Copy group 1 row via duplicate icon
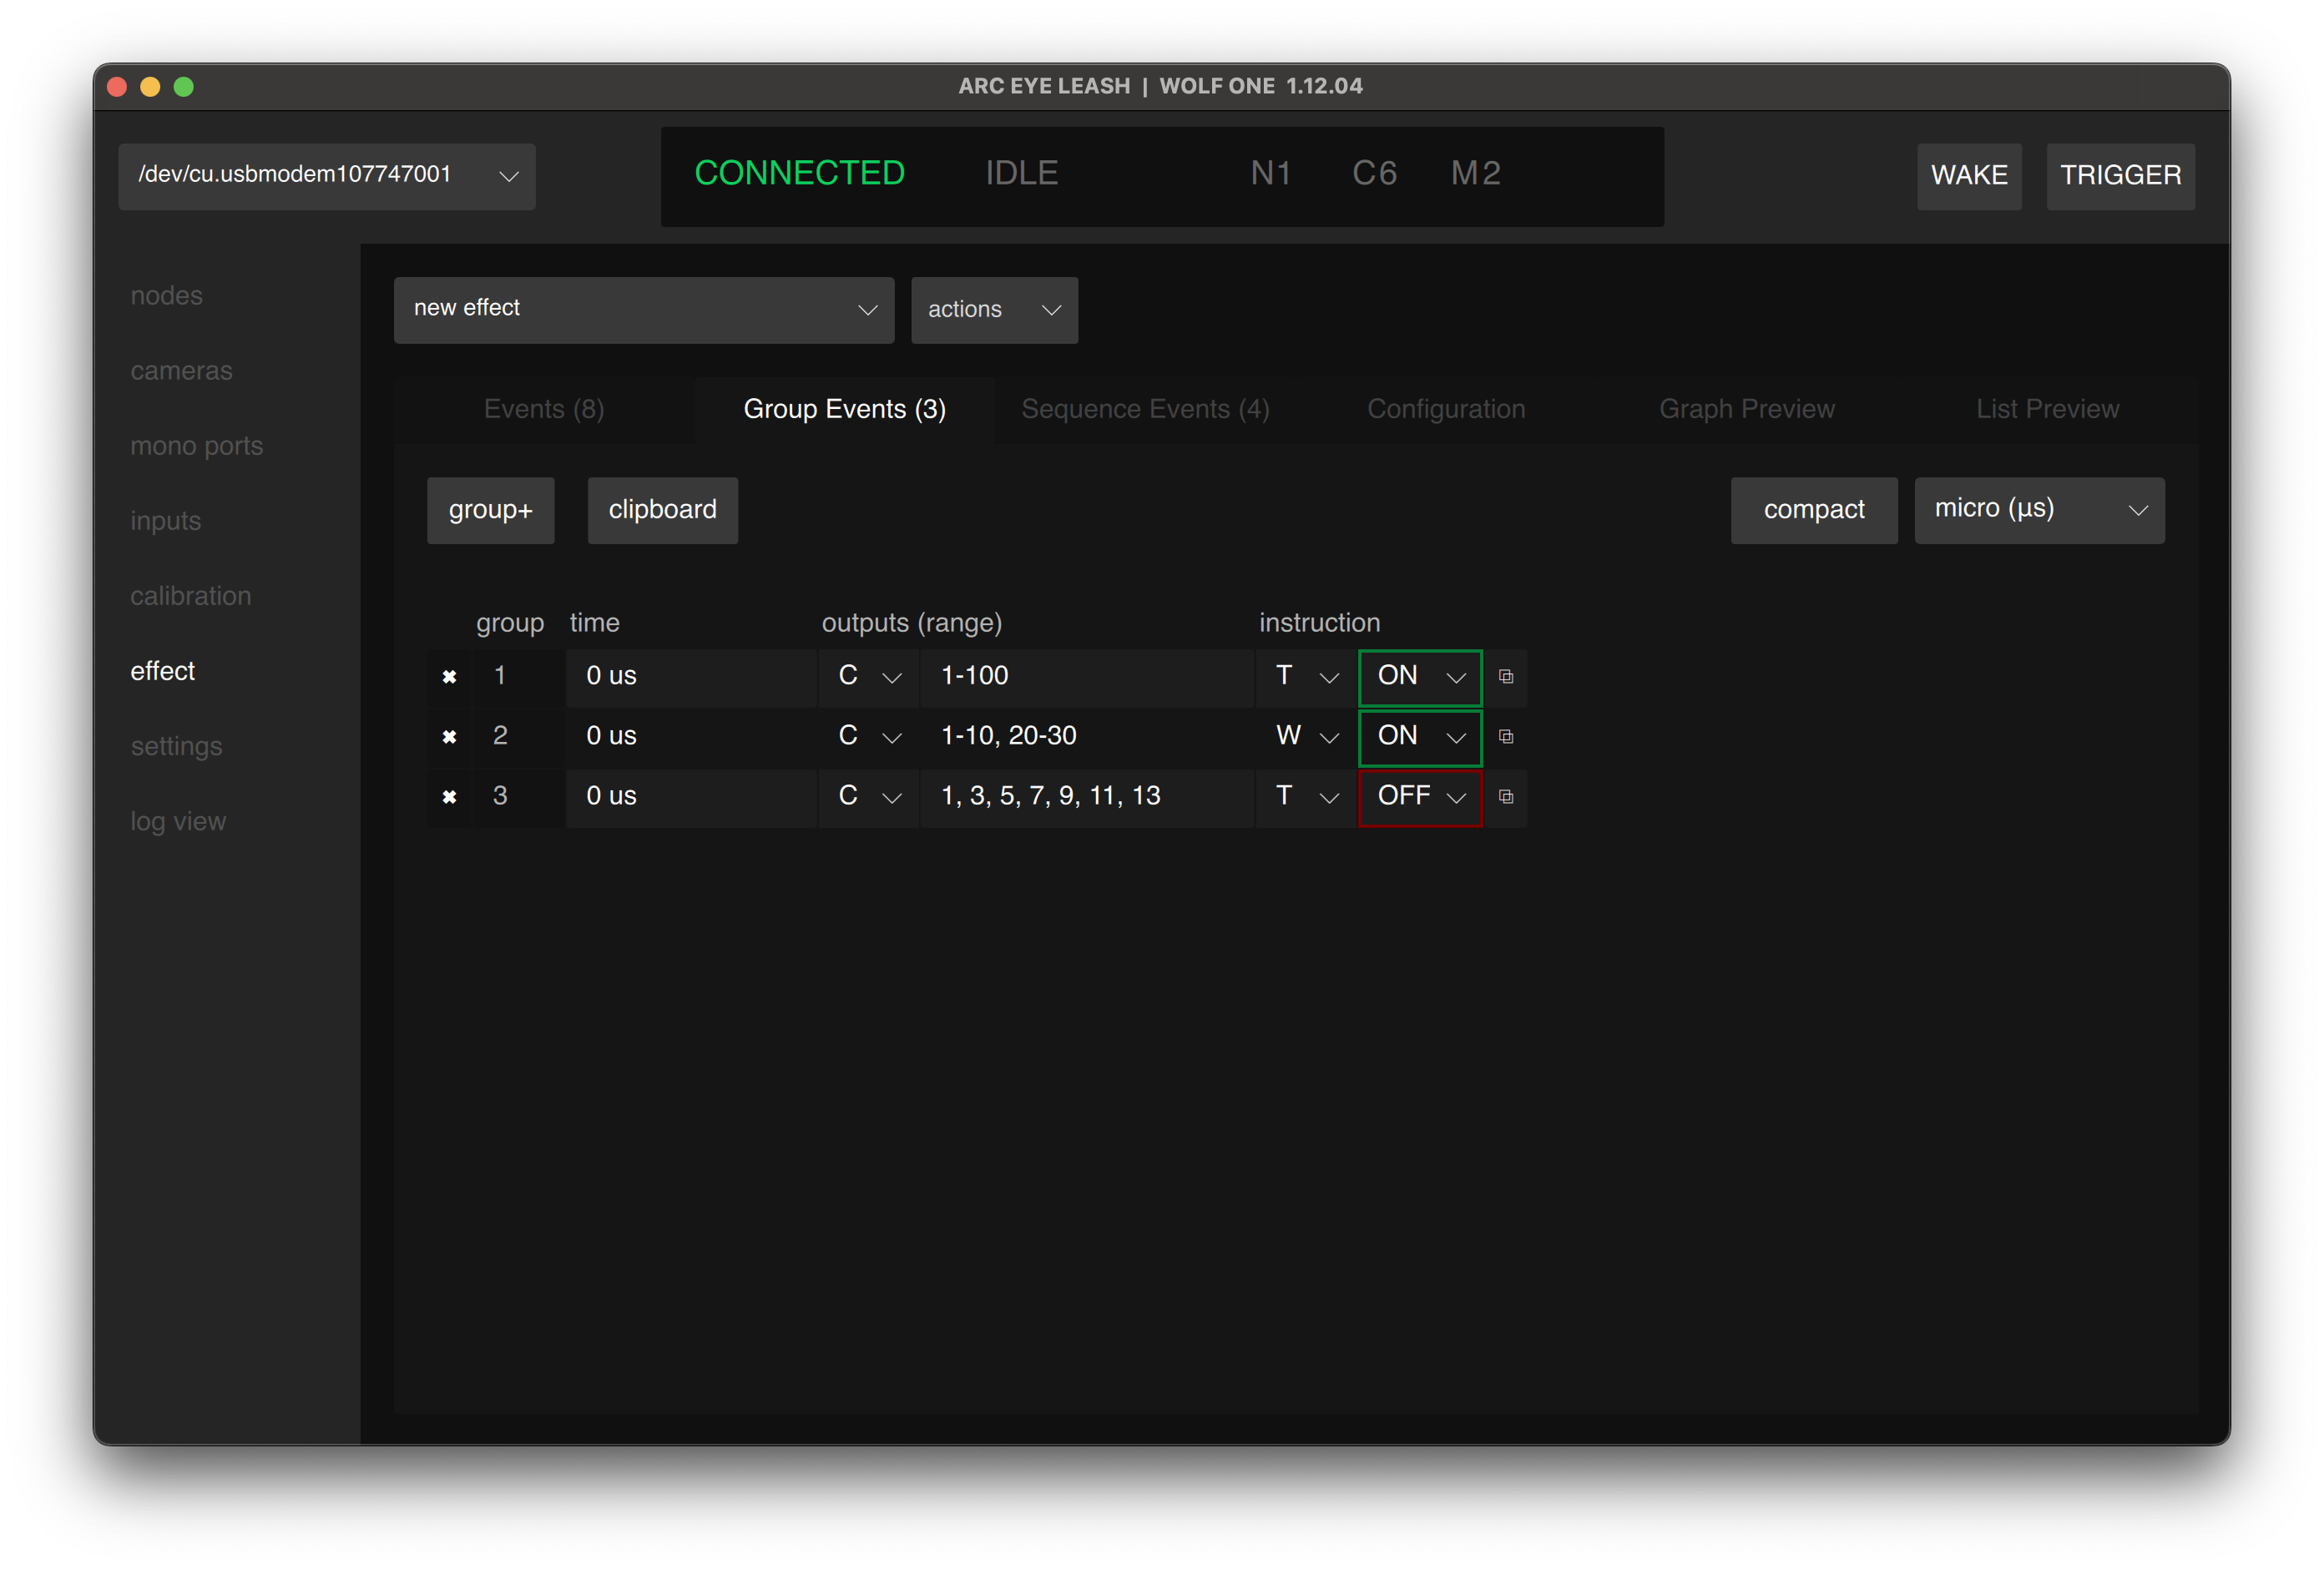This screenshot has height=1569, width=2324. (x=1505, y=677)
